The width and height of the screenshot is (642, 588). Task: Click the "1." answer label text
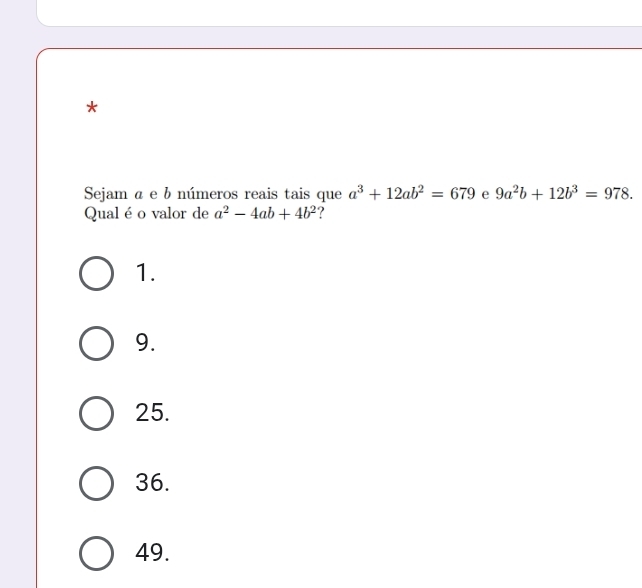(x=149, y=273)
